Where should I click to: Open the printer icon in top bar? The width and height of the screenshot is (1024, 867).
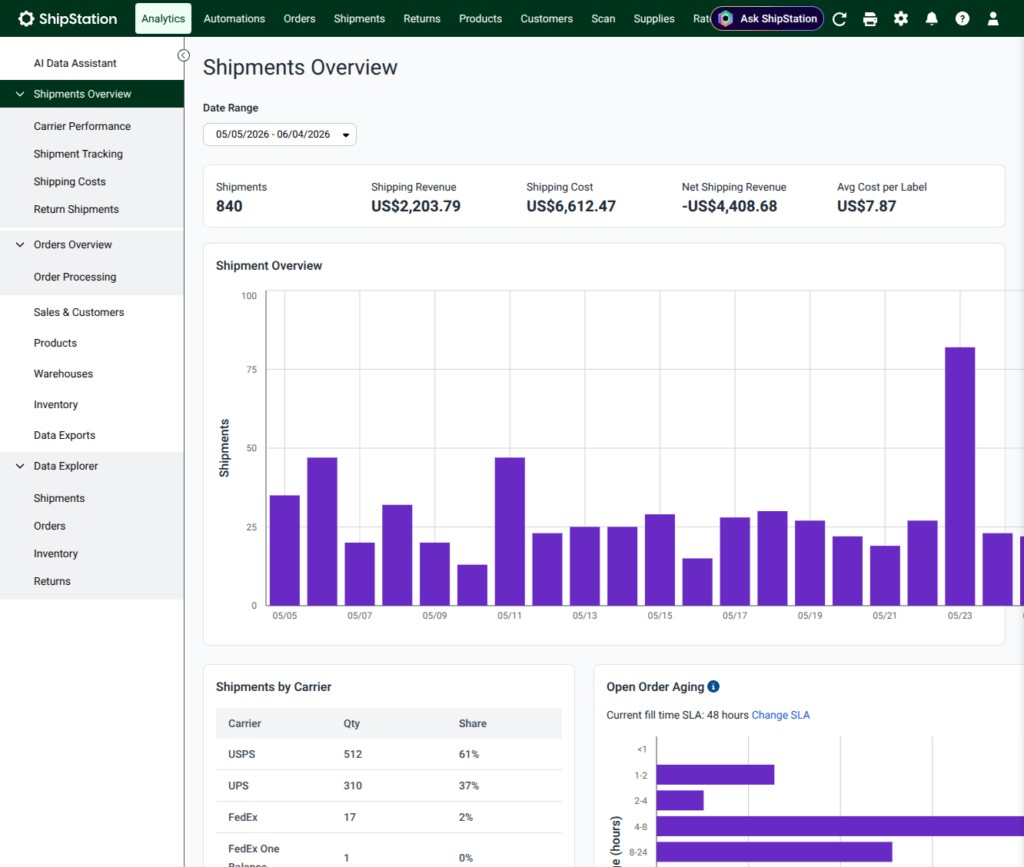pyautogui.click(x=870, y=19)
